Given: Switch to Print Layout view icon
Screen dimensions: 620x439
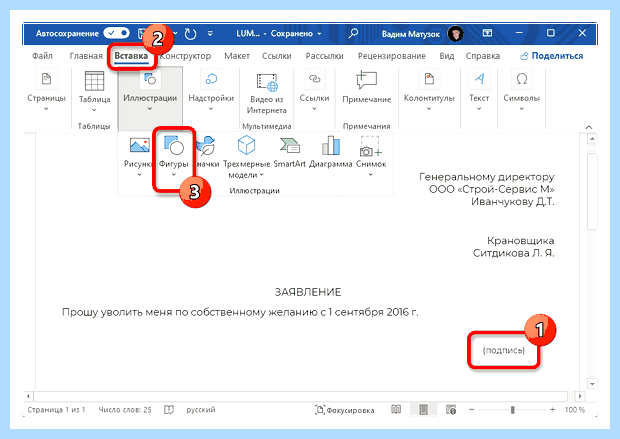Looking at the screenshot, I should pos(423,409).
